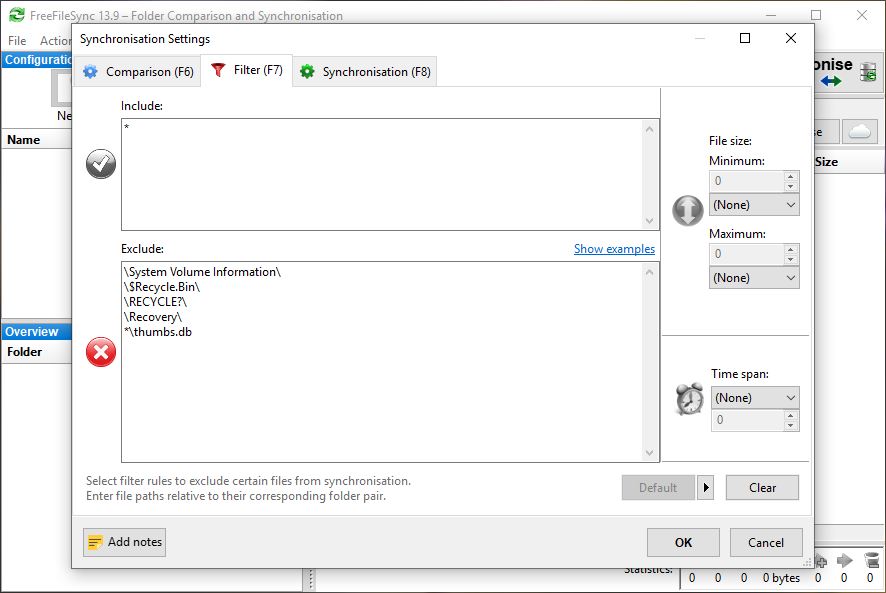886x593 pixels.
Task: Decrease the Maximum file size stepper
Action: click(791, 259)
